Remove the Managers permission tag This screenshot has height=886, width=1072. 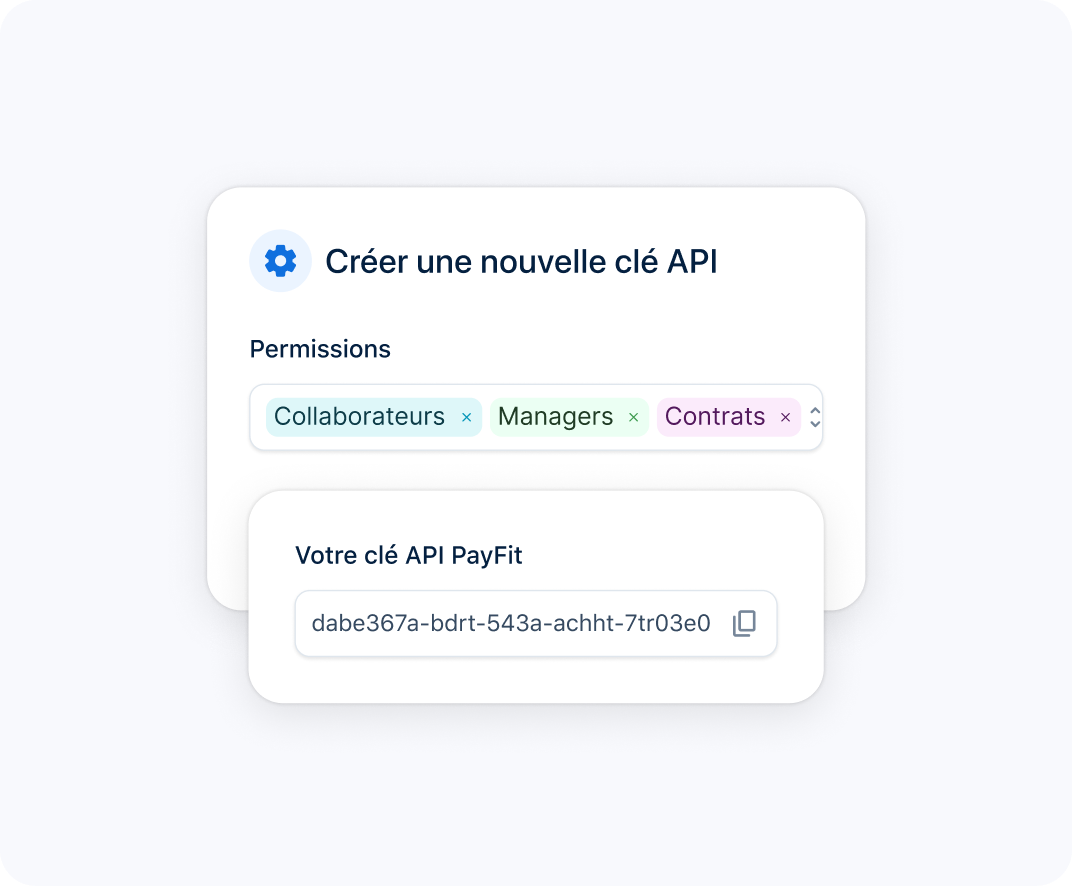point(633,418)
